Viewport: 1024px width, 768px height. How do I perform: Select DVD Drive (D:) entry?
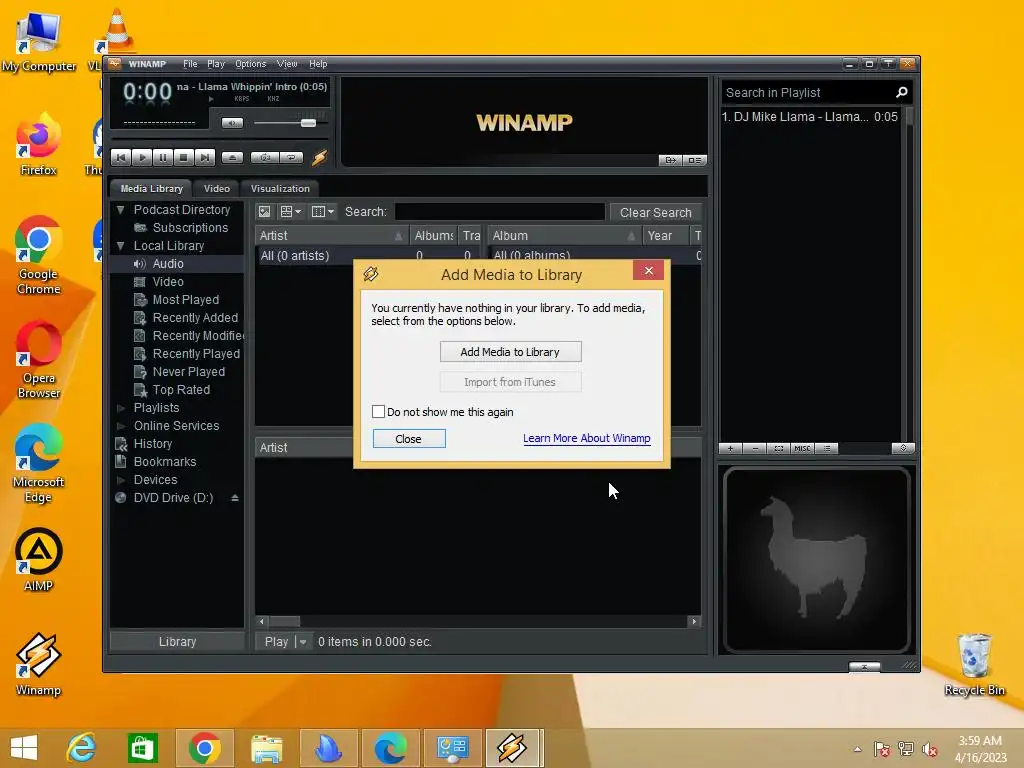173,498
